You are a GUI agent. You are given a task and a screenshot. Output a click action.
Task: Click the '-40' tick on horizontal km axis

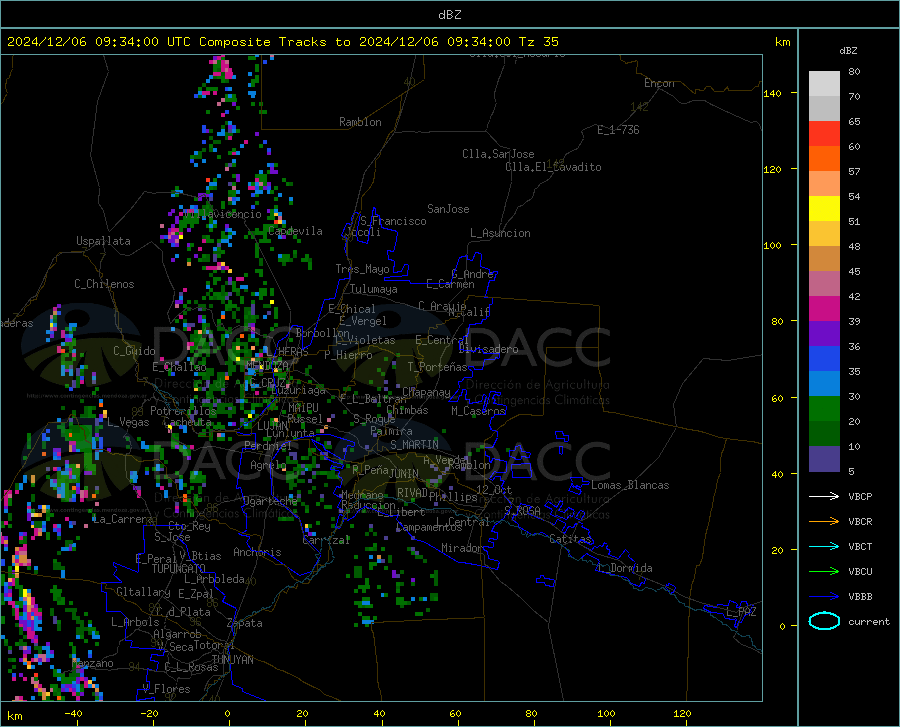73,714
